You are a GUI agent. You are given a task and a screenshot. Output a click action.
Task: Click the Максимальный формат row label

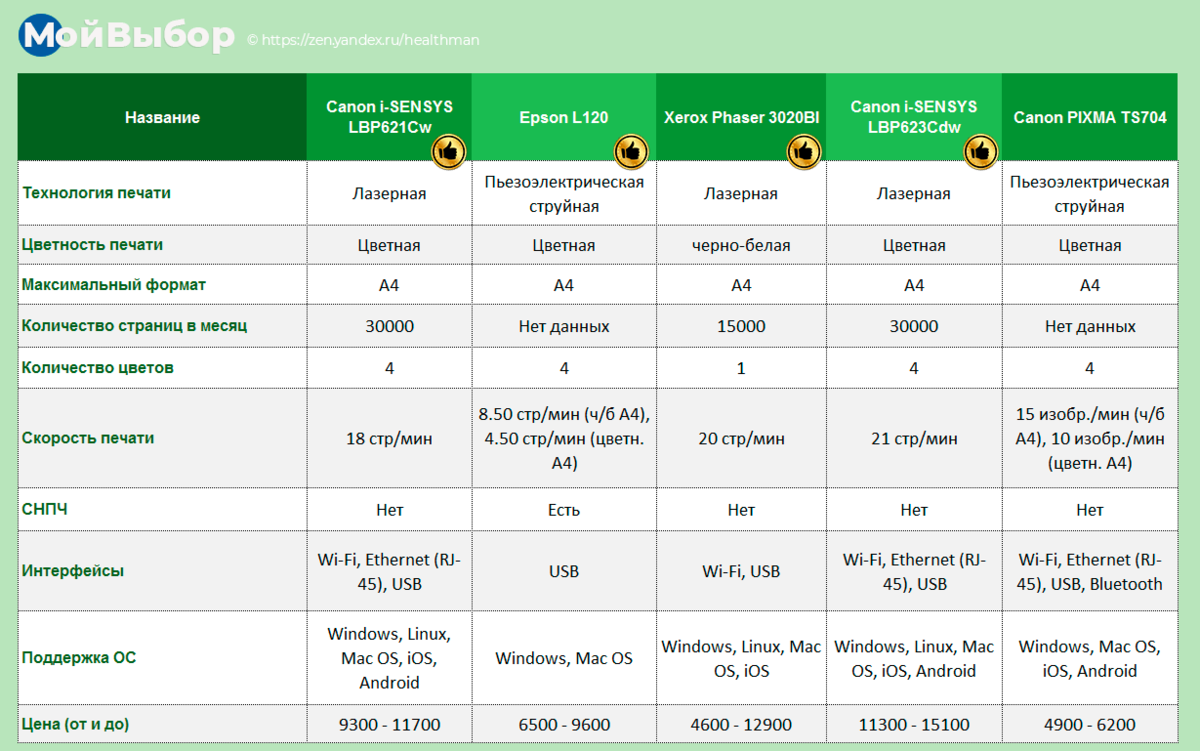coord(114,285)
